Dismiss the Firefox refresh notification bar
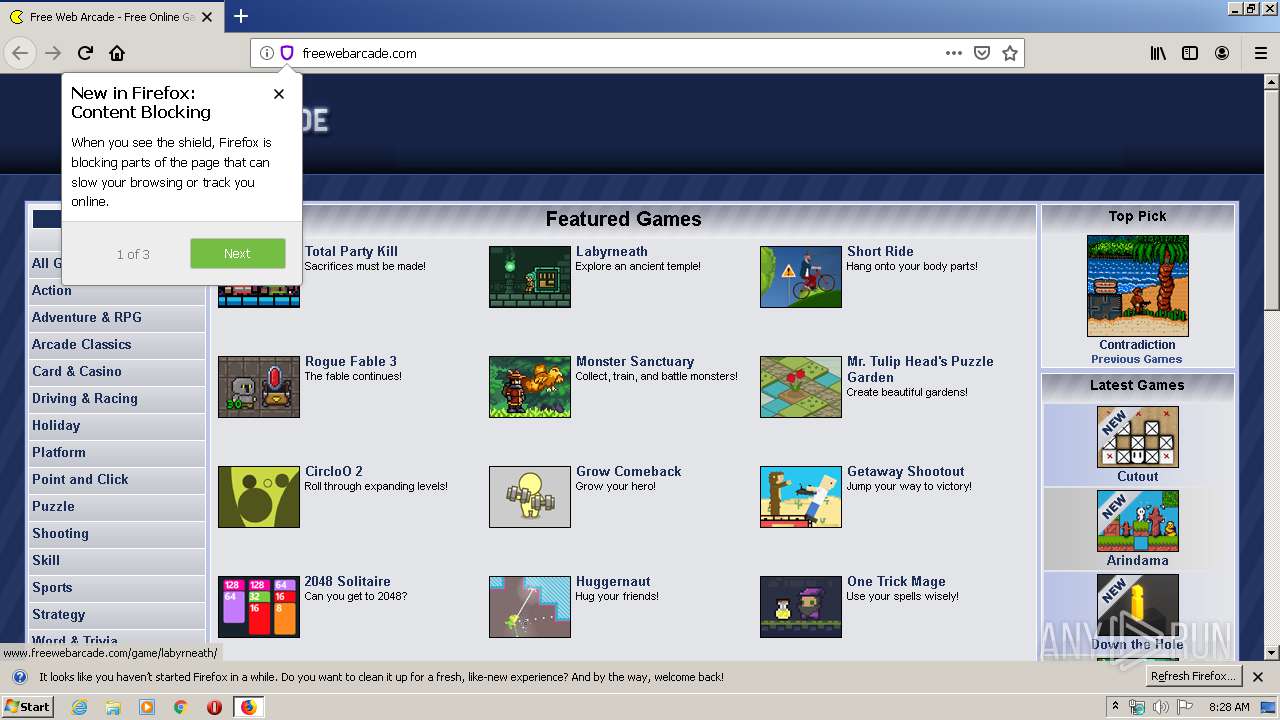The image size is (1280, 720). (1258, 677)
